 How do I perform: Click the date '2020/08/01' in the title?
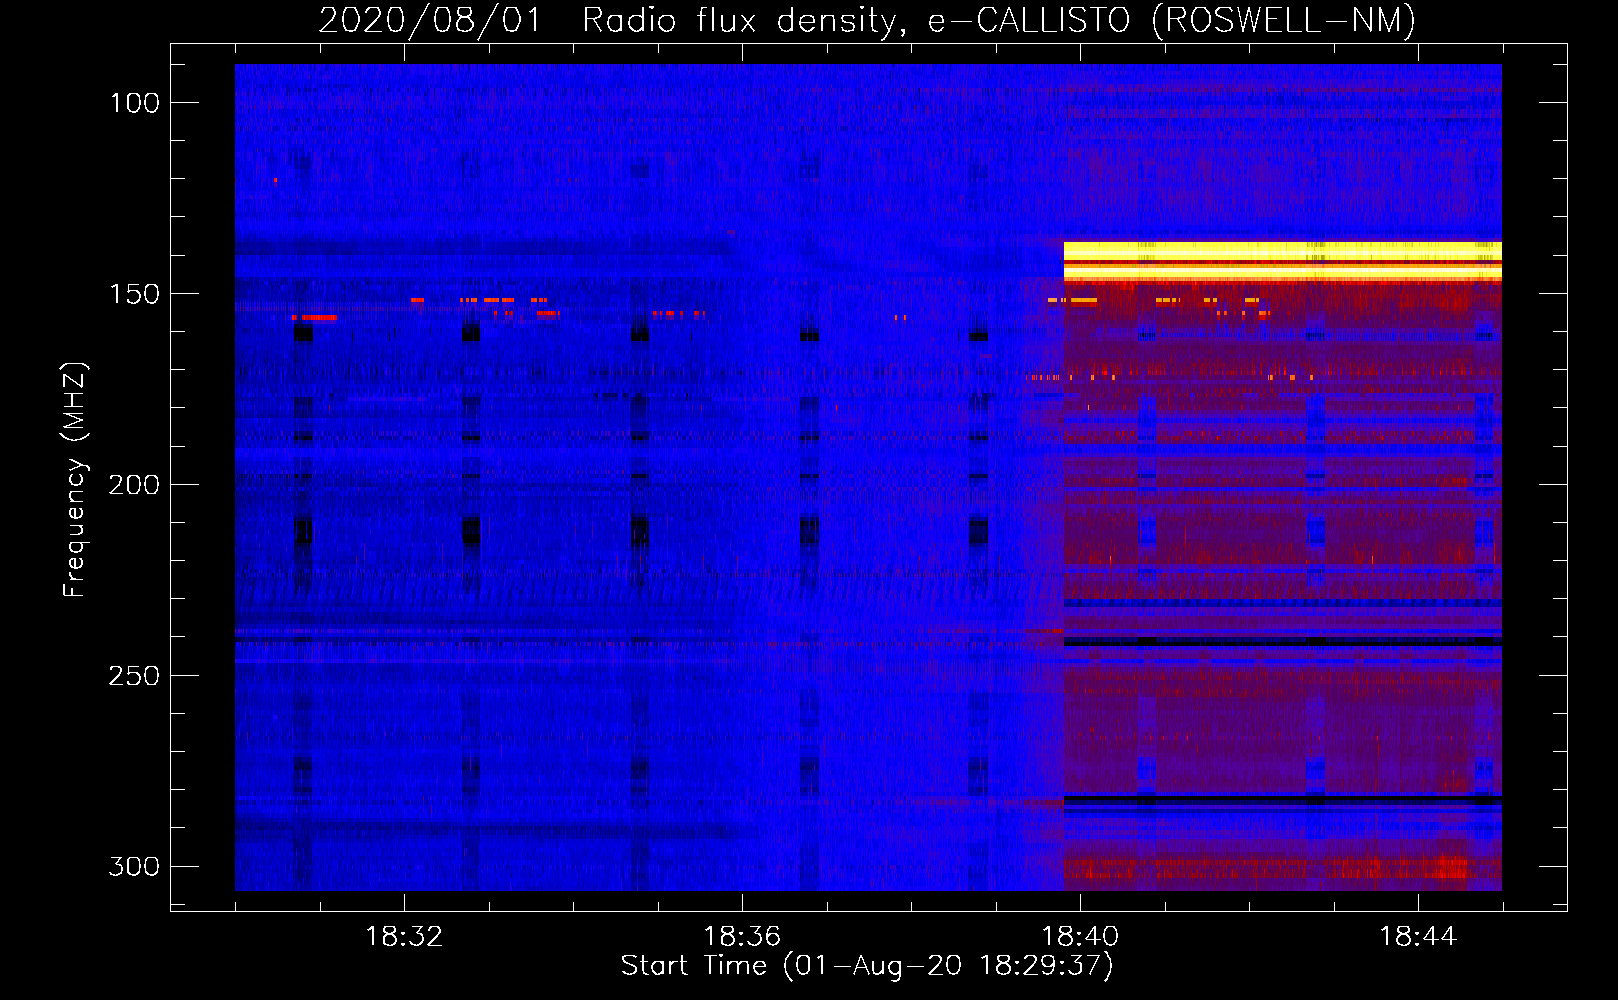click(430, 20)
